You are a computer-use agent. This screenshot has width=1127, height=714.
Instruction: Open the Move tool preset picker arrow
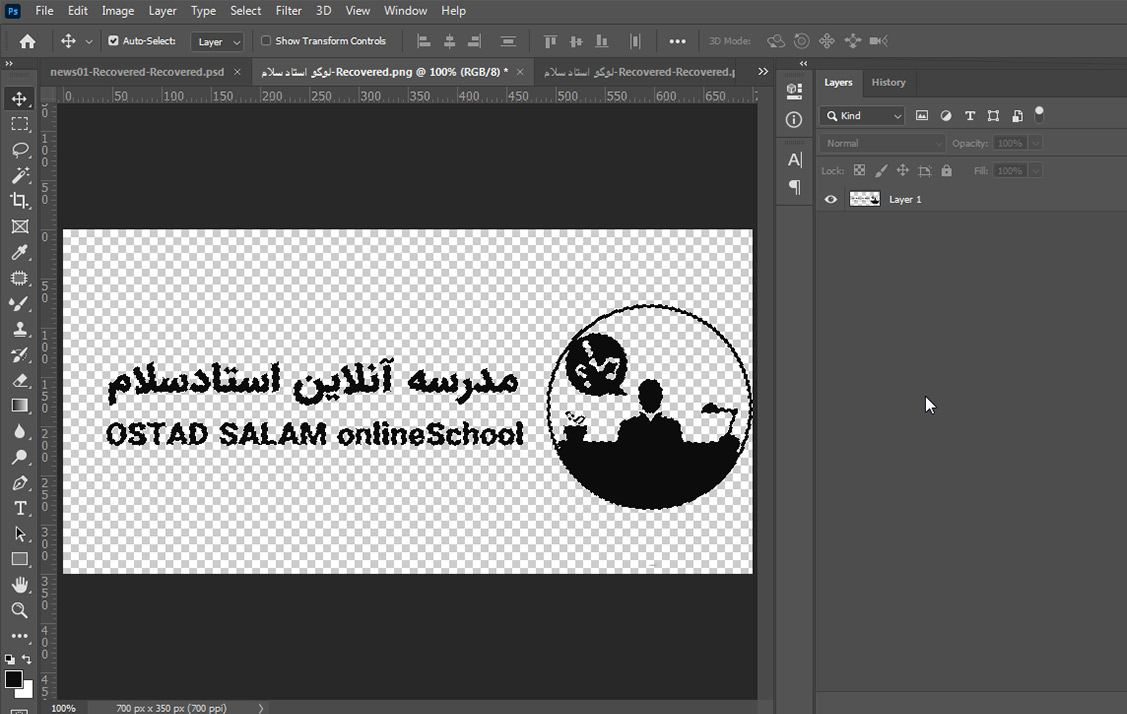(89, 42)
